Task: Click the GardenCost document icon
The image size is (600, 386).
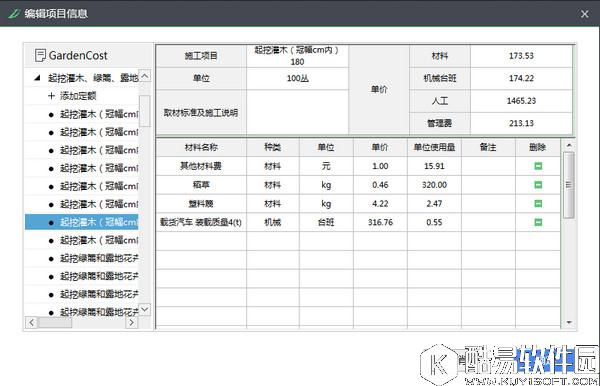Action: click(x=40, y=55)
